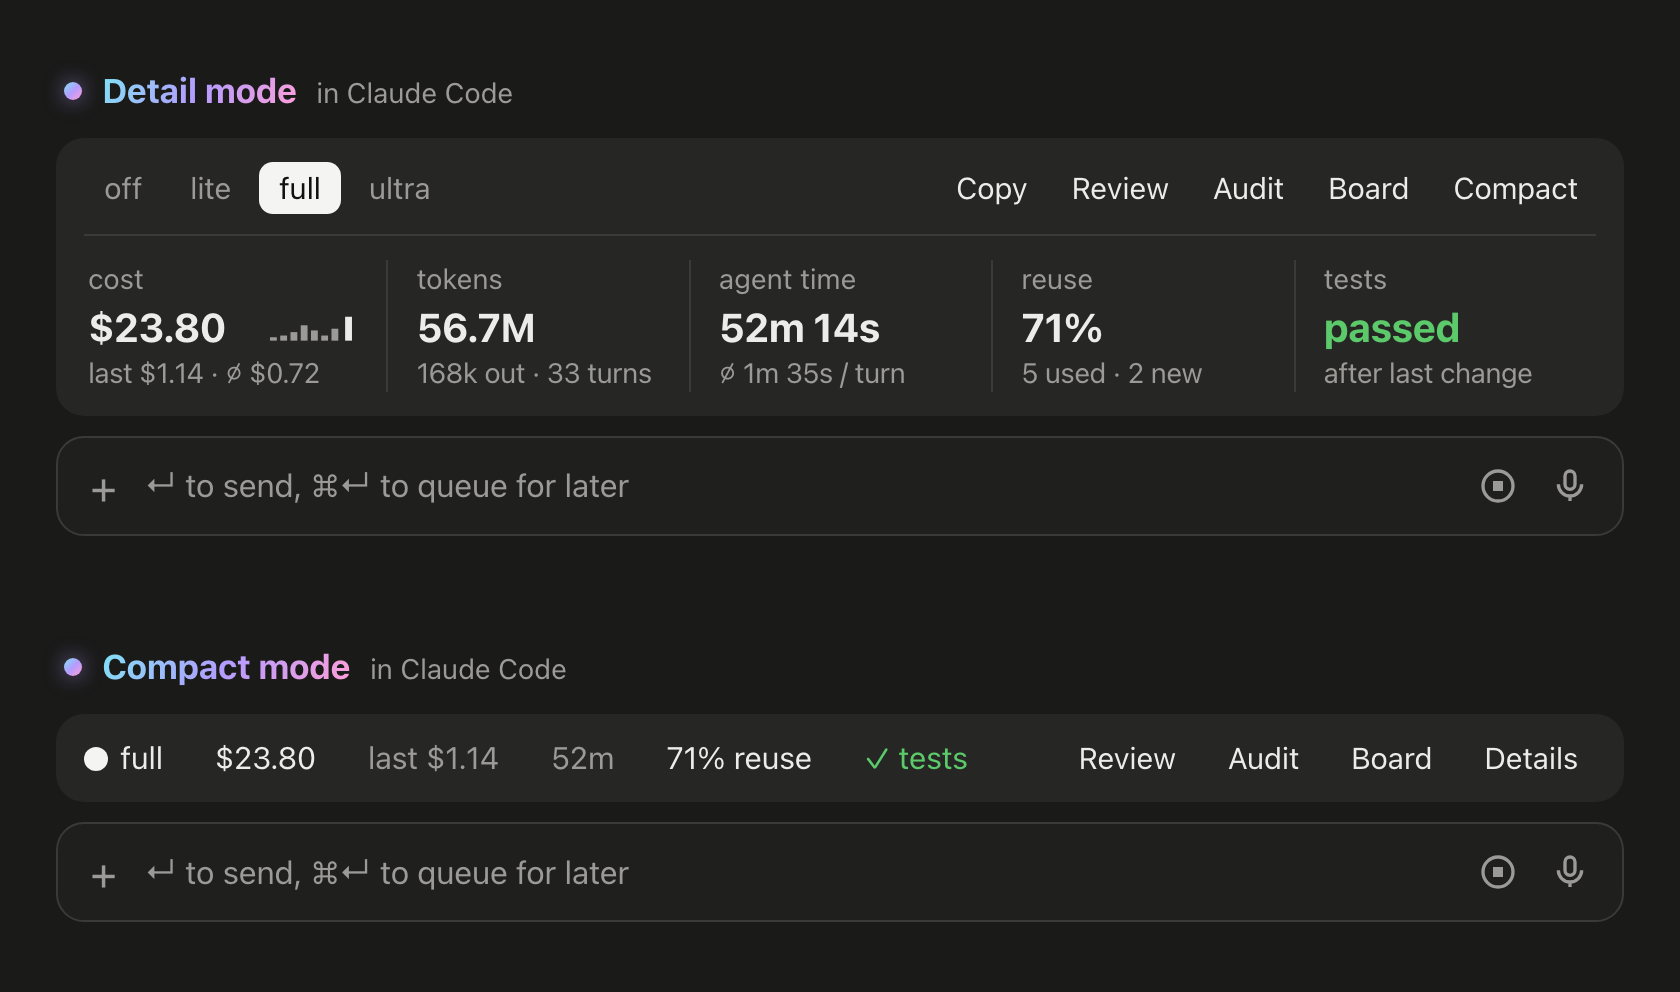
Task: Focus the Compact mode message input field
Action: (840, 872)
